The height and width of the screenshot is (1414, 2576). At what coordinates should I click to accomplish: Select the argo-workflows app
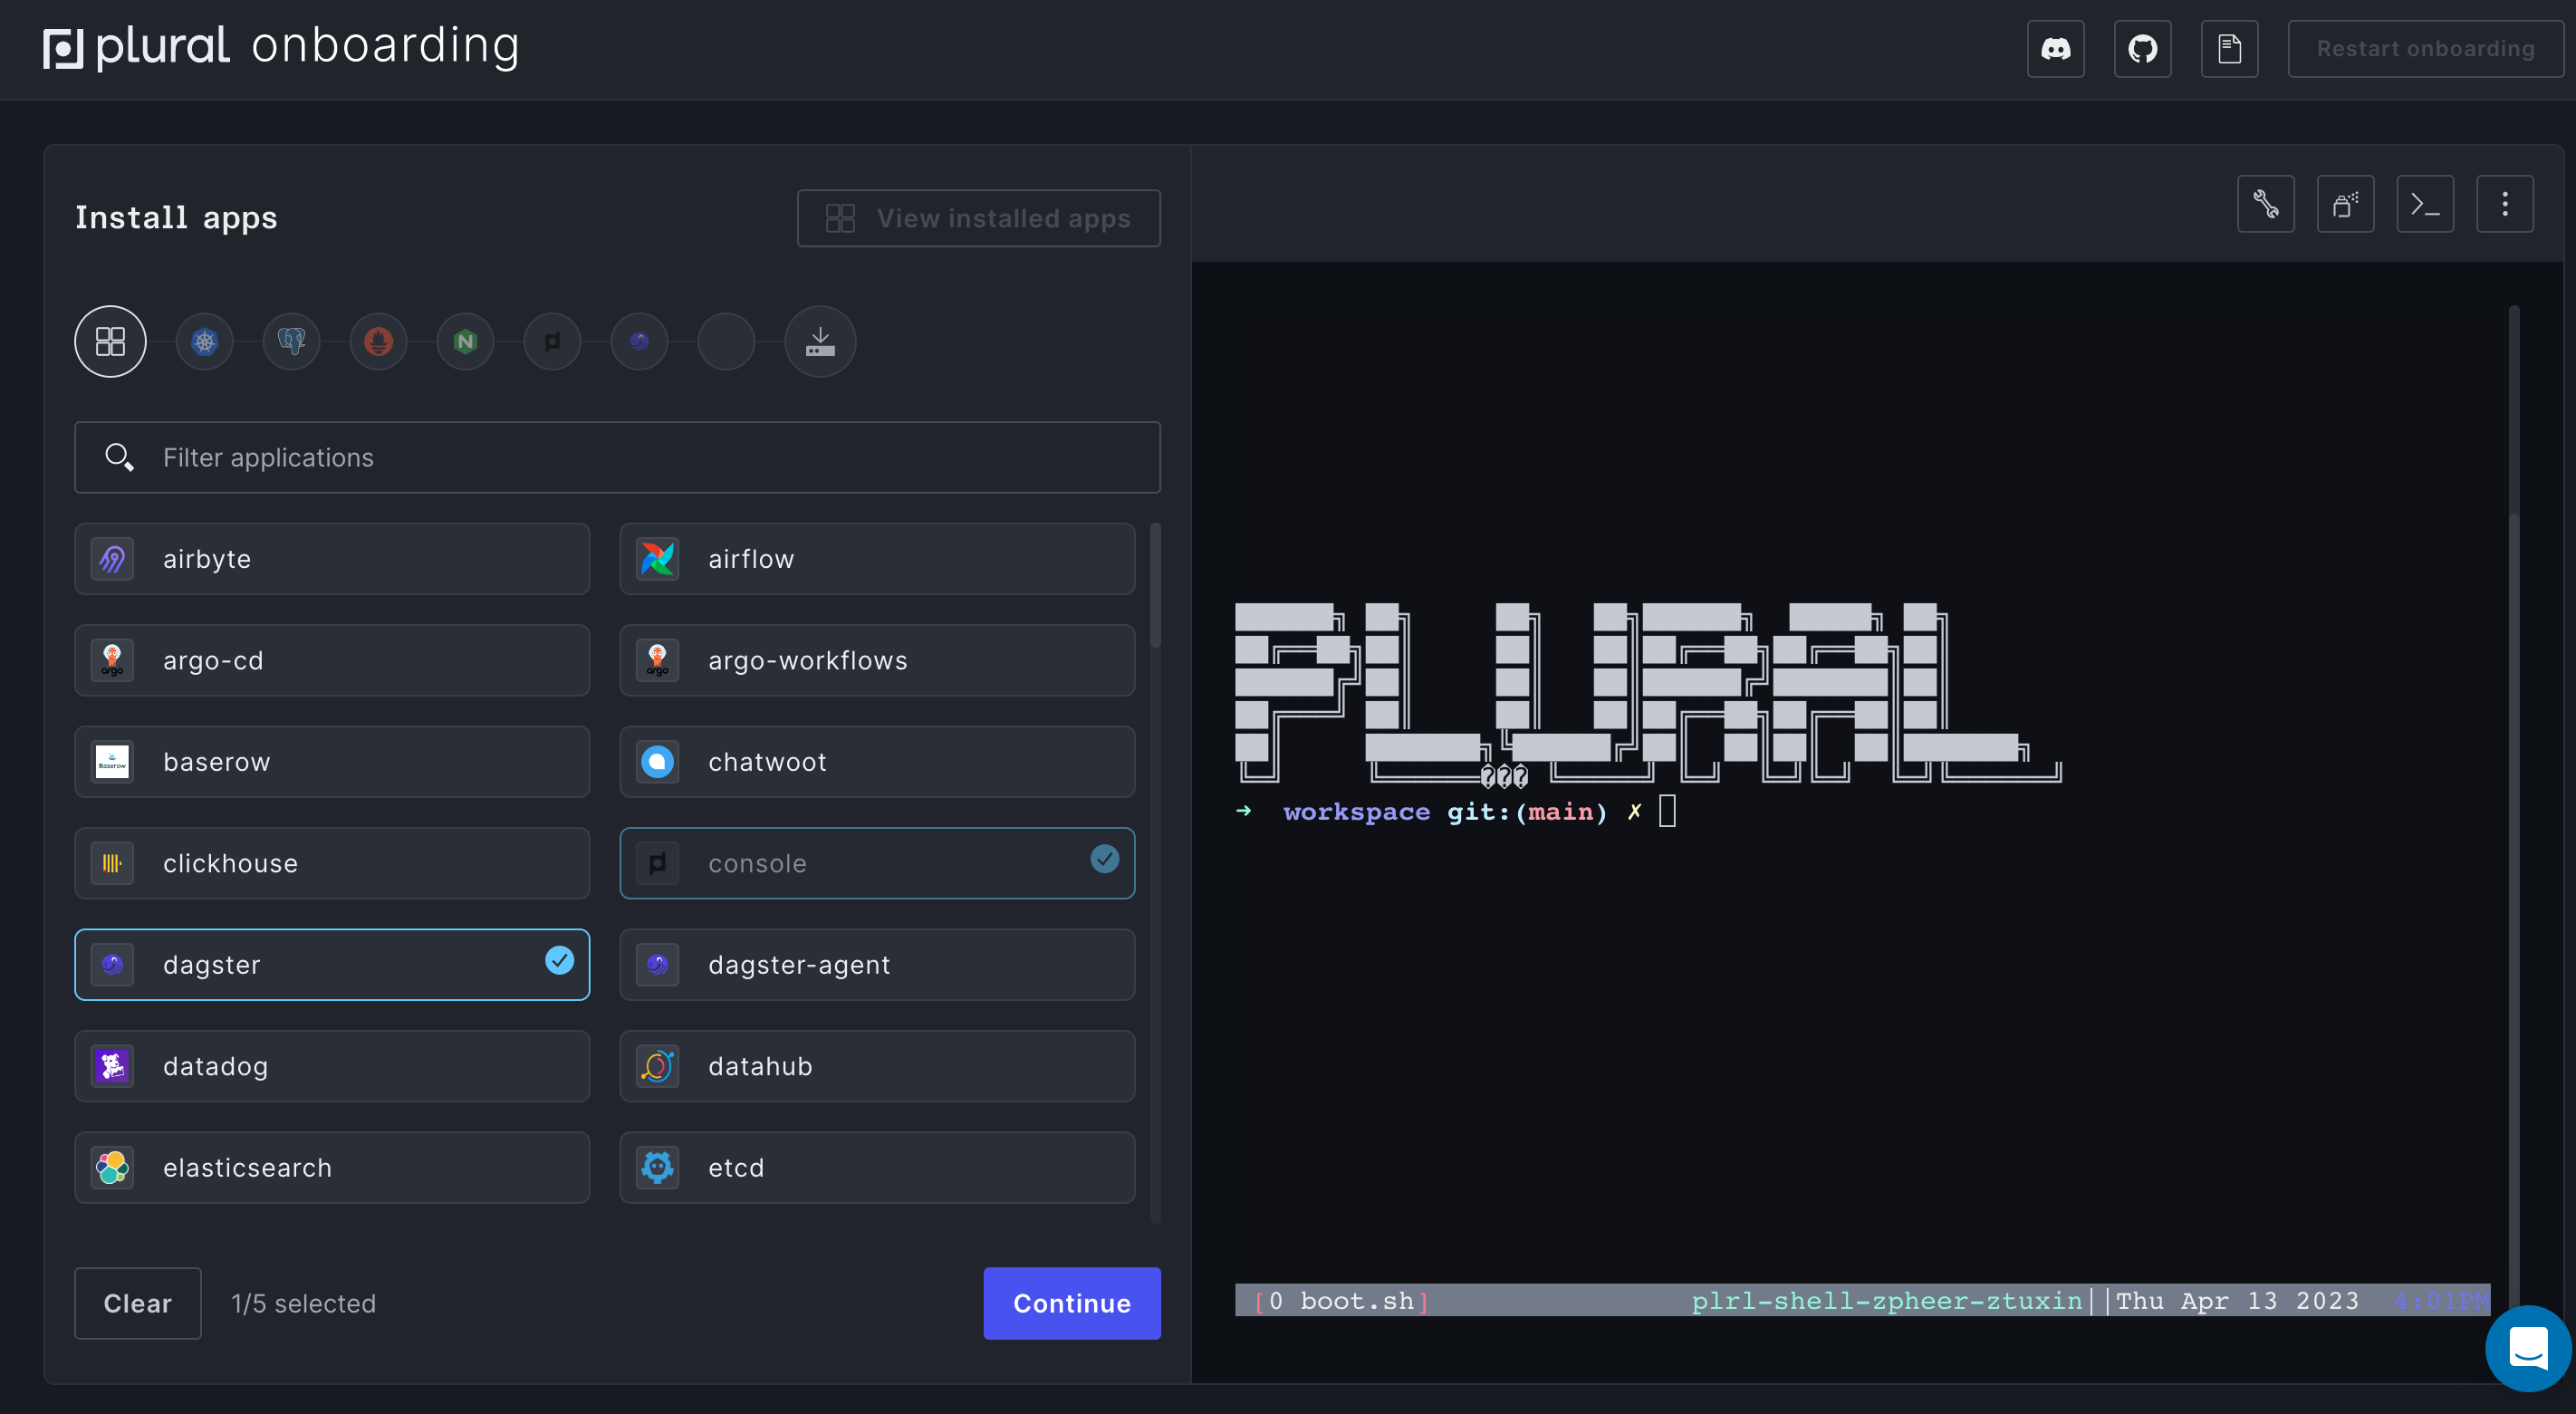[877, 660]
